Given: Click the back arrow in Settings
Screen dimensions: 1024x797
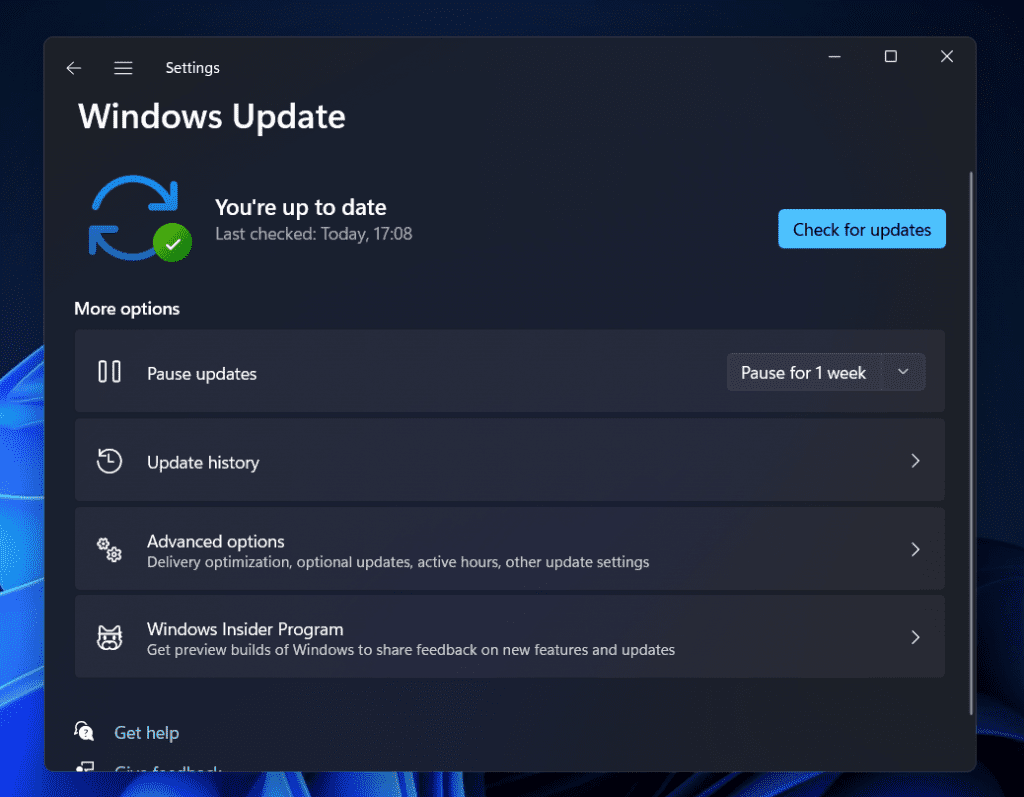Looking at the screenshot, I should pyautogui.click(x=74, y=67).
